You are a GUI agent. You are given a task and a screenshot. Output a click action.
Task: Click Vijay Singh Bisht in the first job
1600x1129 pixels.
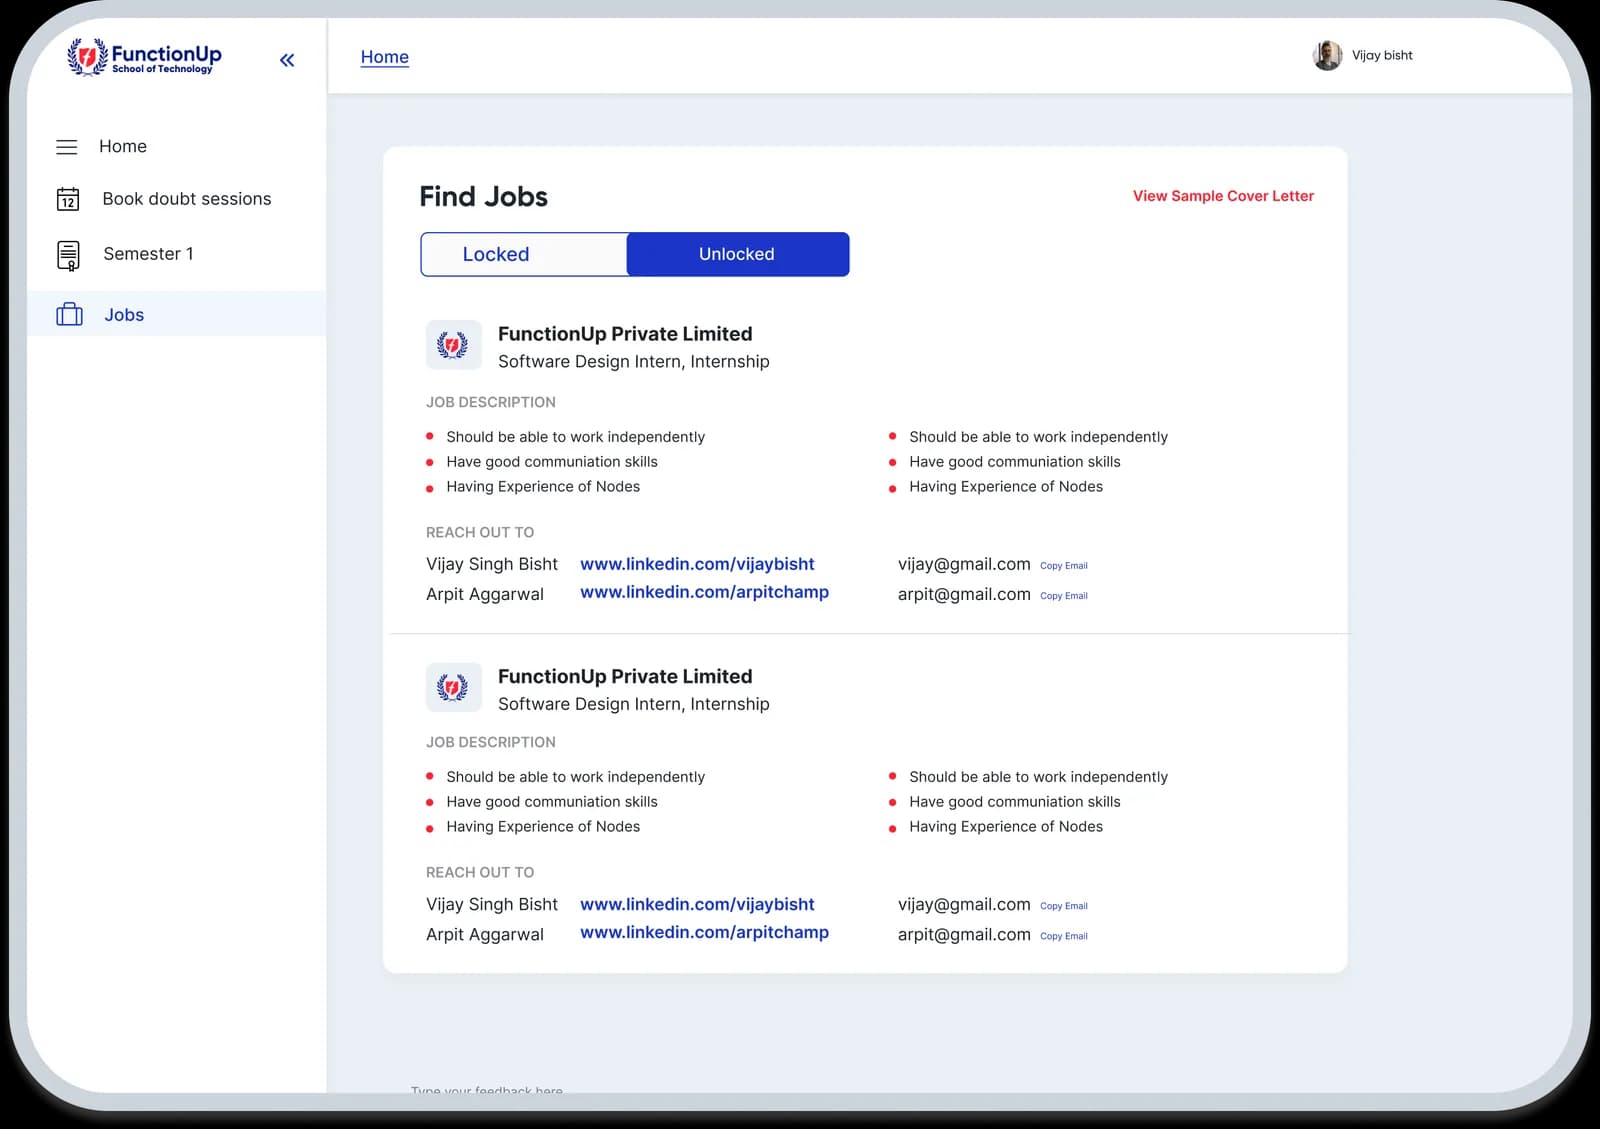pyautogui.click(x=492, y=564)
